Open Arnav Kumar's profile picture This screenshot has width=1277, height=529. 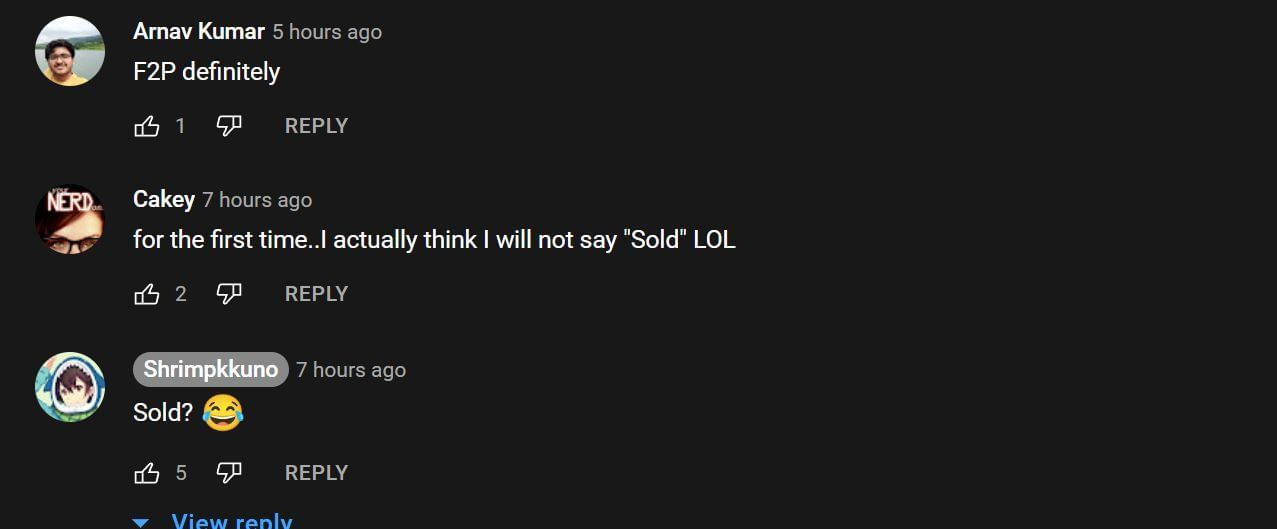(70, 51)
